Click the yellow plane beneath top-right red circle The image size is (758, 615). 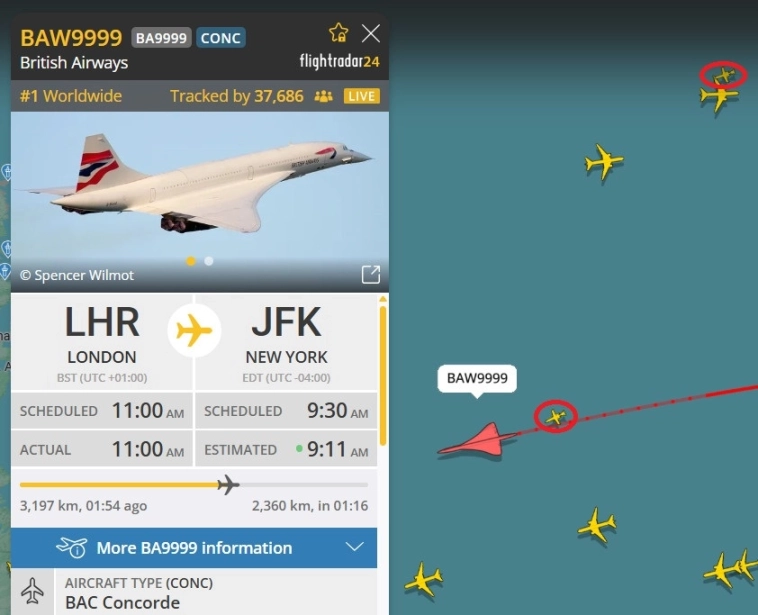pyautogui.click(x=719, y=98)
